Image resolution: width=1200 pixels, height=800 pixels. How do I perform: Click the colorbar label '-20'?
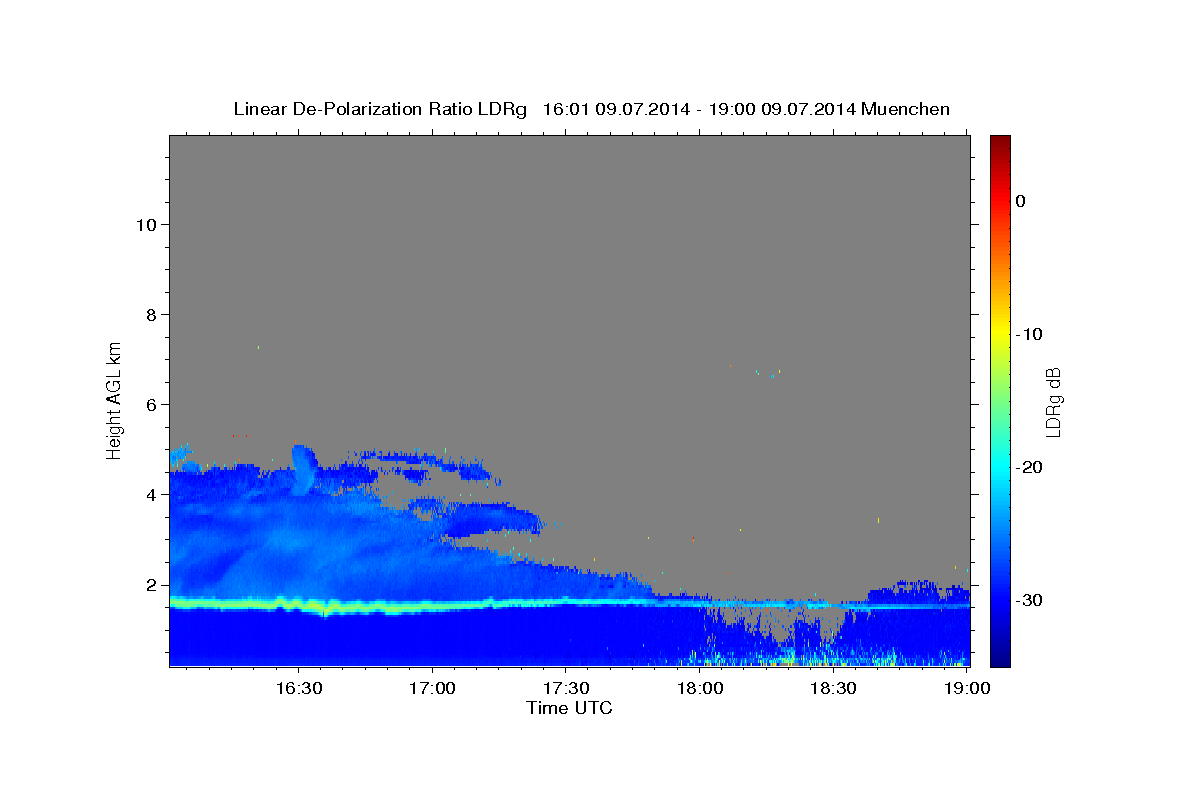coord(1030,467)
